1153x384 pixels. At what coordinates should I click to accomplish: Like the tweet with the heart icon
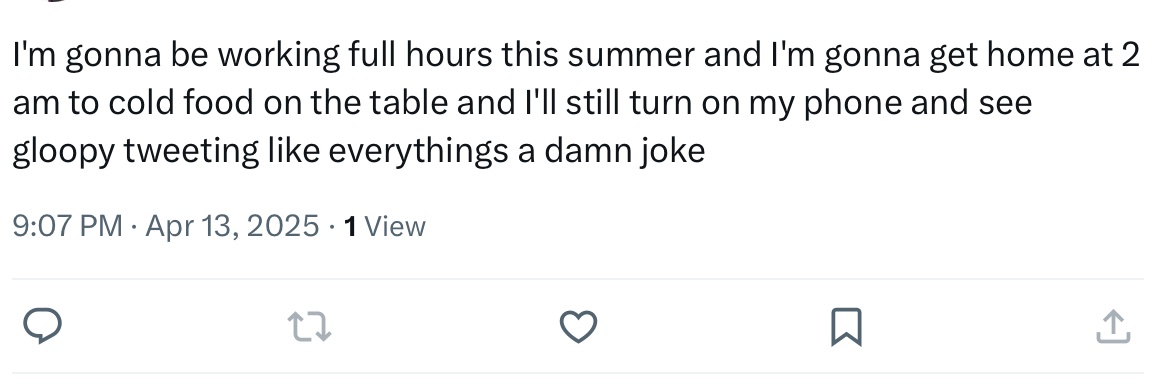pyautogui.click(x=579, y=327)
